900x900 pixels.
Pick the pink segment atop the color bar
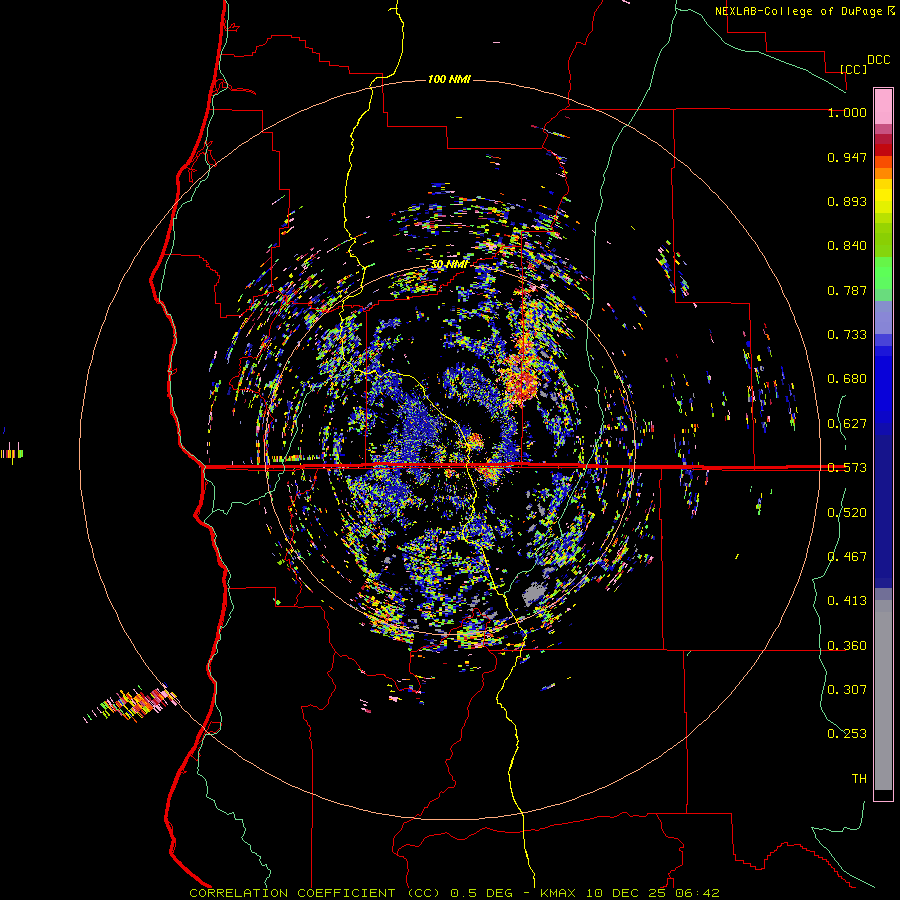(883, 106)
